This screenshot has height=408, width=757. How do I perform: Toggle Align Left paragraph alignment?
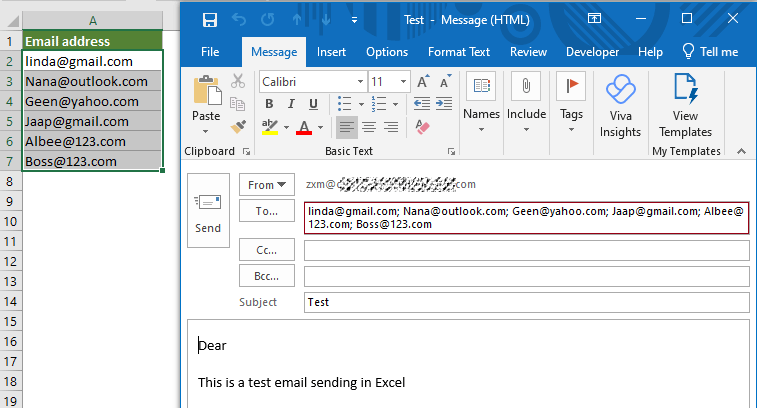coord(347,127)
